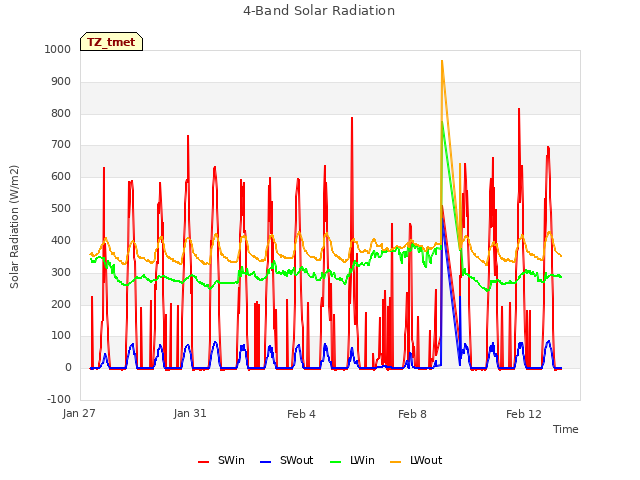This screenshot has width=640, height=480.
Task: Click the orange LWout legend color marker
Action: (x=396, y=462)
